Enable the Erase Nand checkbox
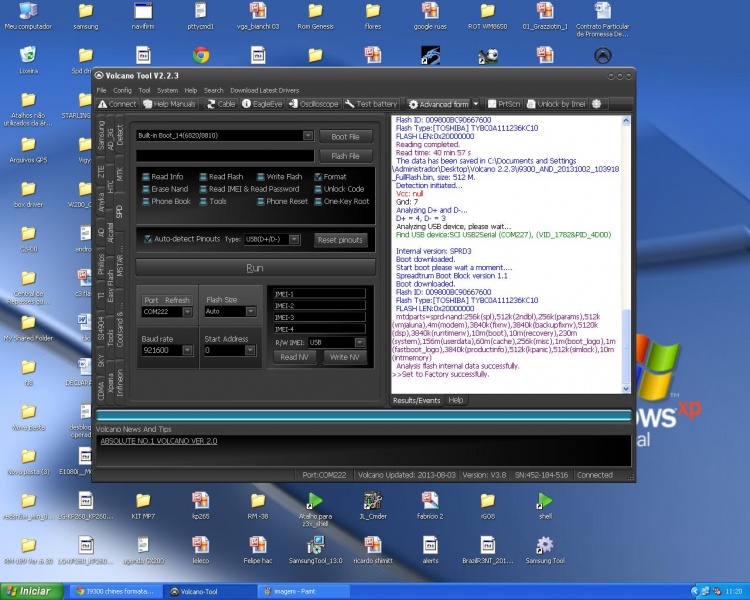The image size is (750, 600). tap(146, 189)
